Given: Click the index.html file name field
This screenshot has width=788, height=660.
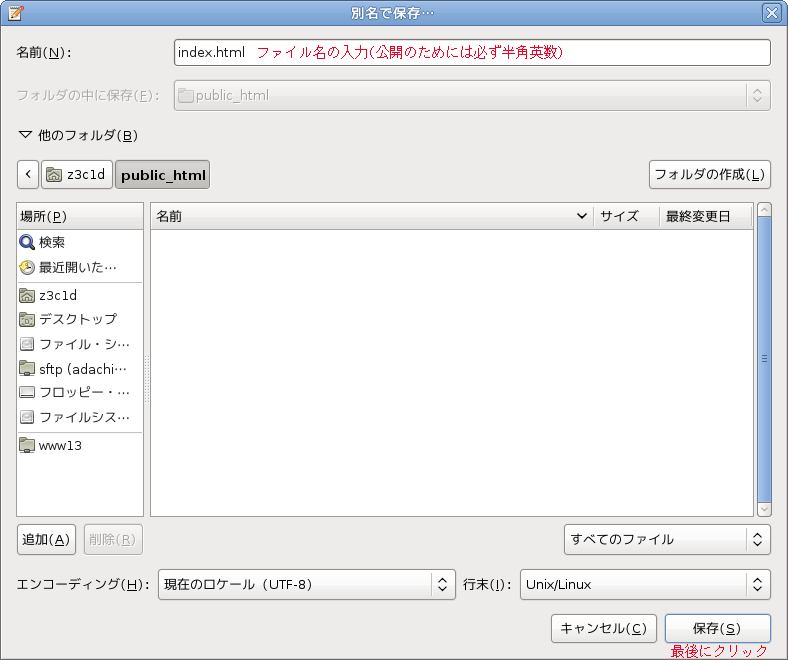Looking at the screenshot, I should (472, 52).
